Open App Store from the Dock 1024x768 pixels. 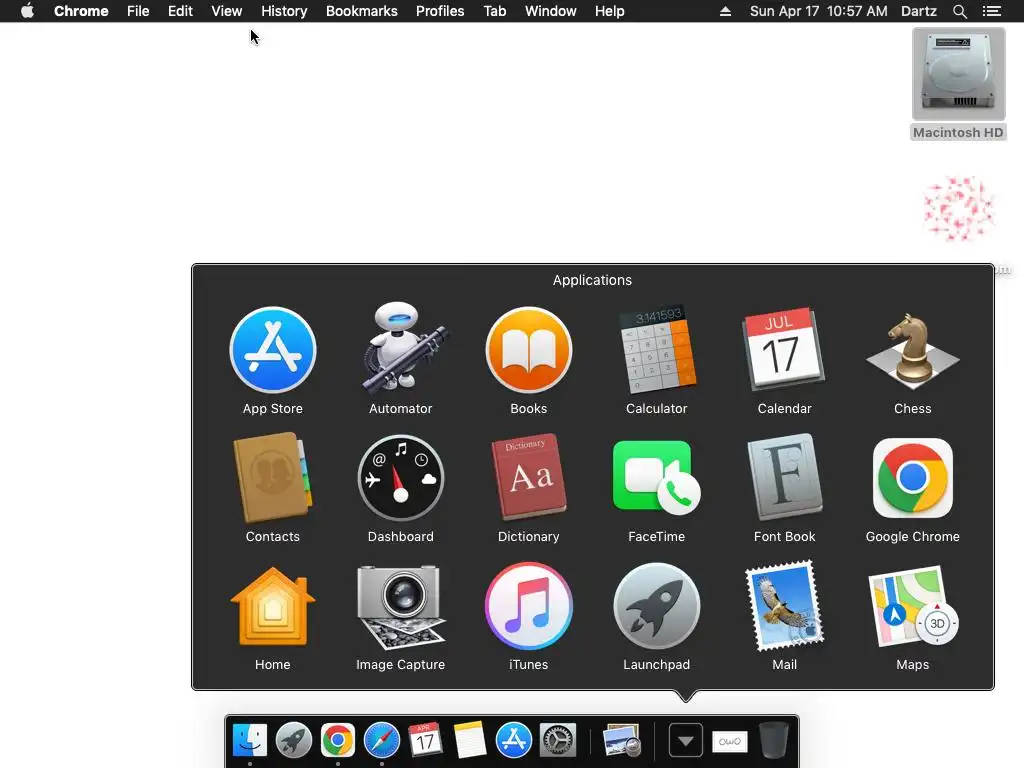pos(513,740)
